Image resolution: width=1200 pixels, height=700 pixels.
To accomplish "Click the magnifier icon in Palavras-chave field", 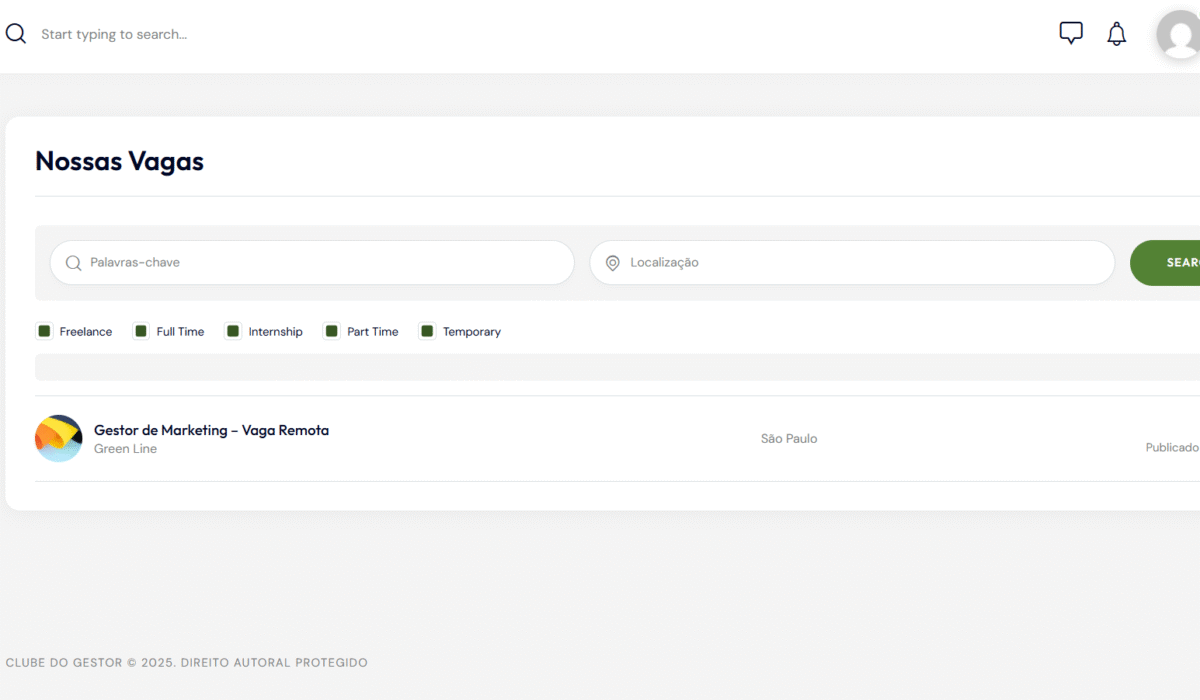I will pyautogui.click(x=73, y=263).
